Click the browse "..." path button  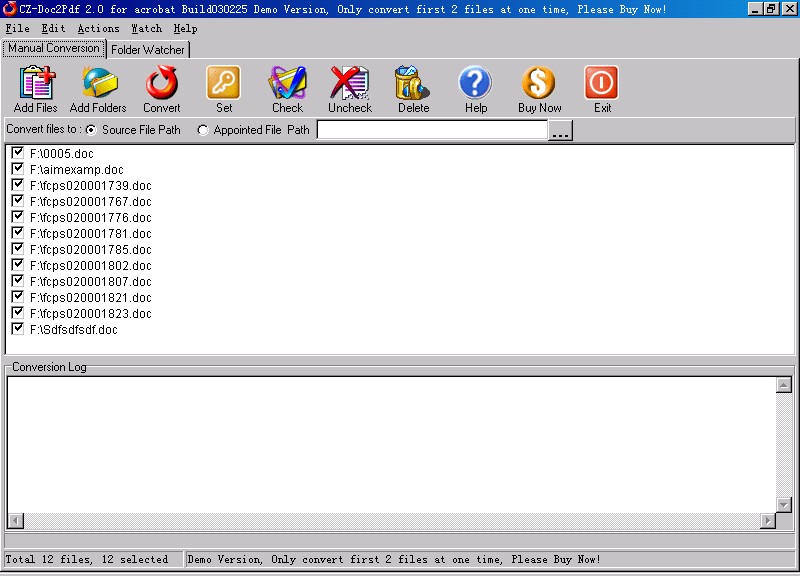[560, 131]
